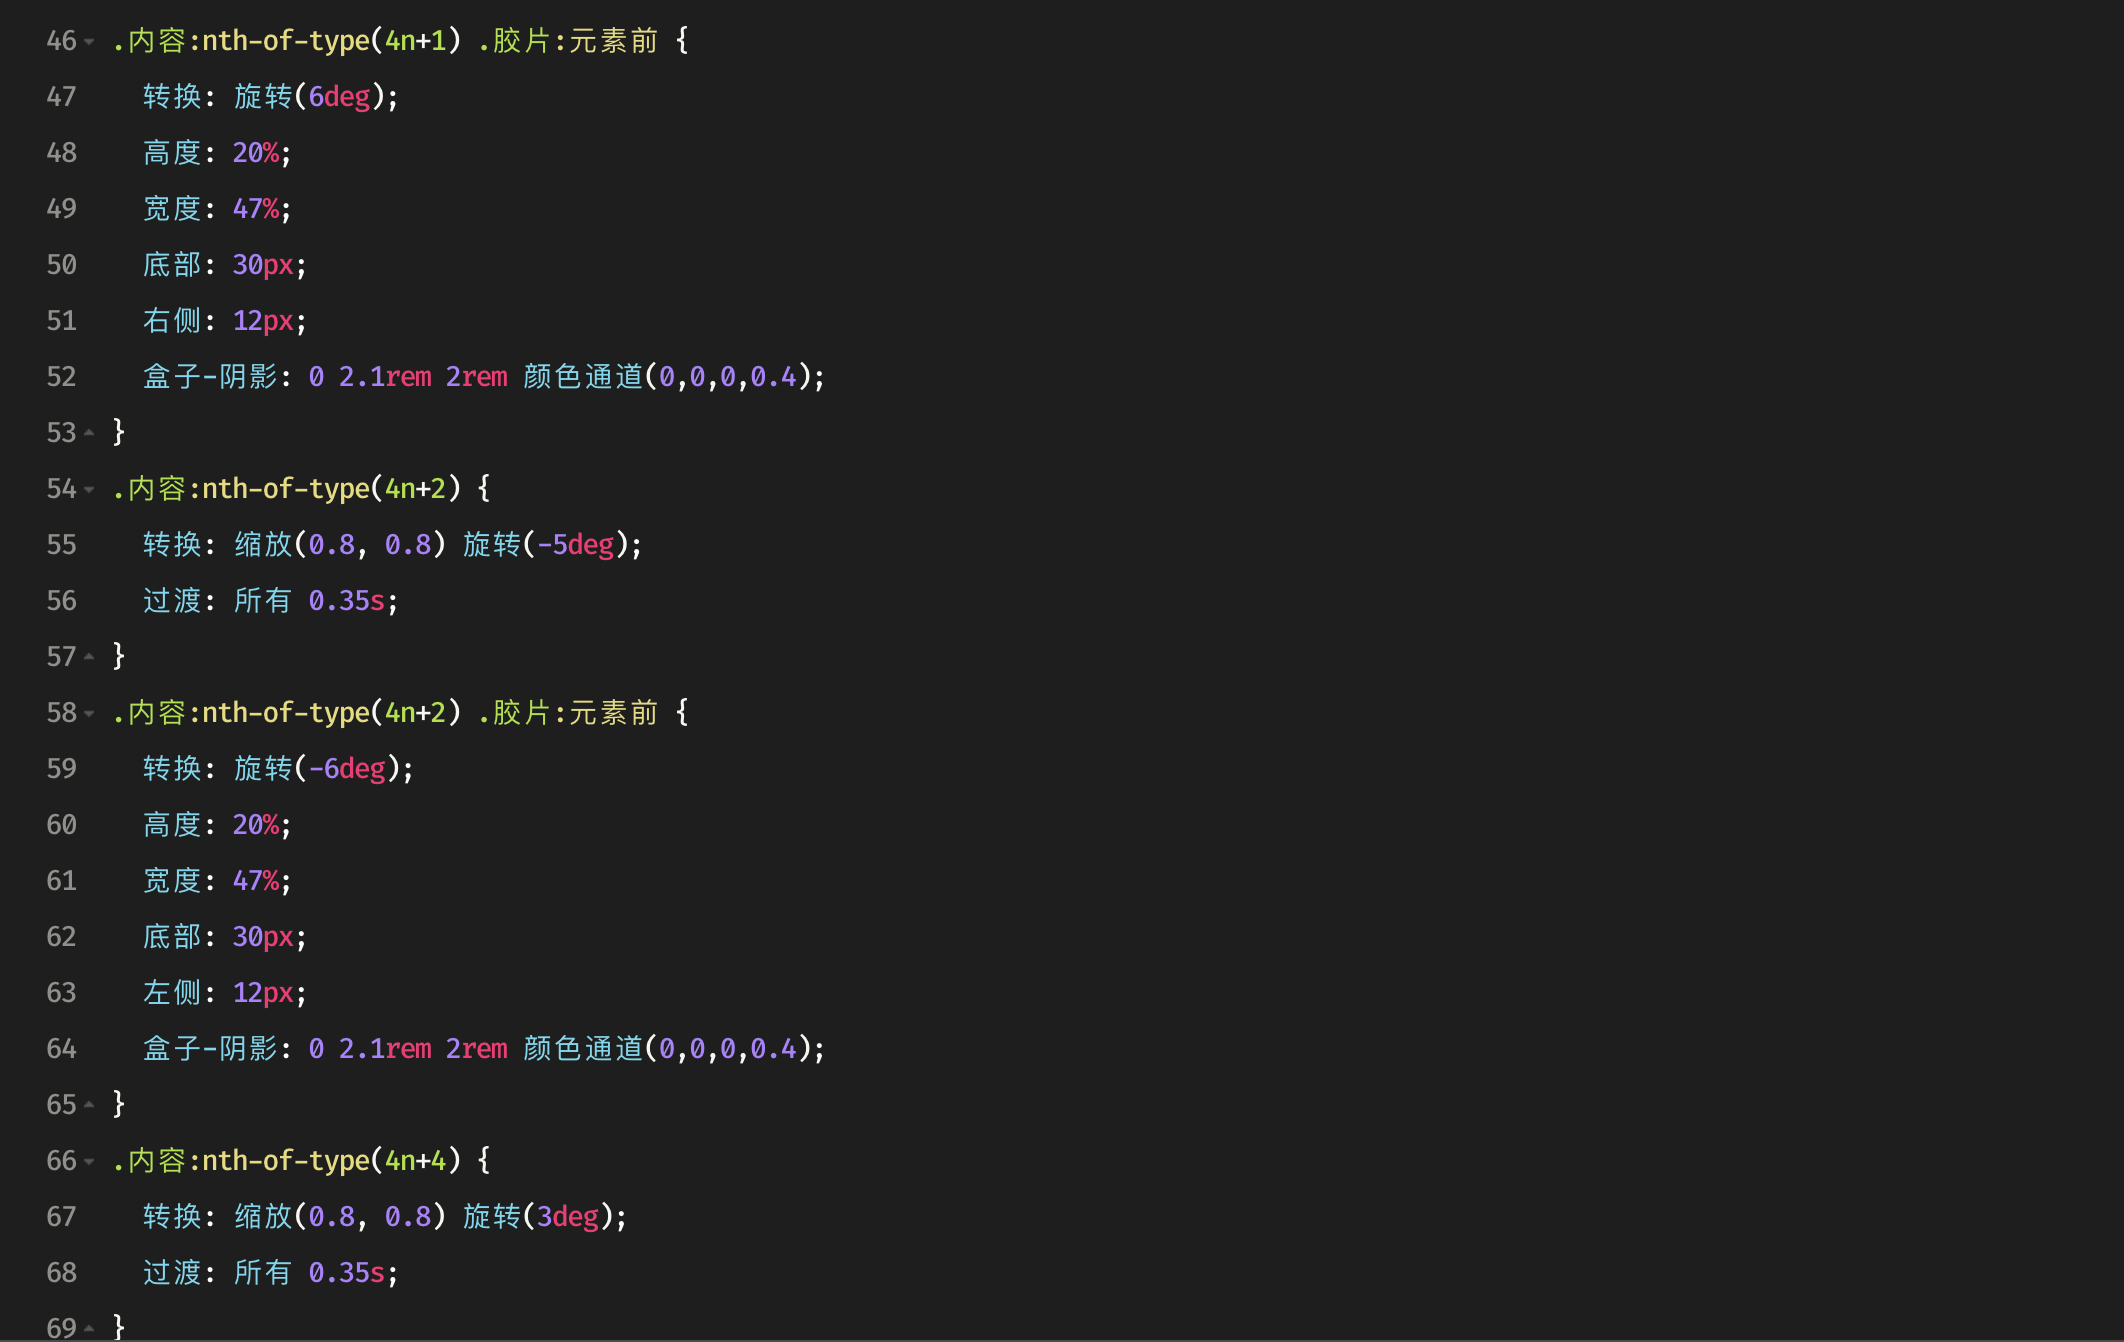Click the fold-end arrow at line 69
This screenshot has width=2124, height=1342.
point(89,1329)
